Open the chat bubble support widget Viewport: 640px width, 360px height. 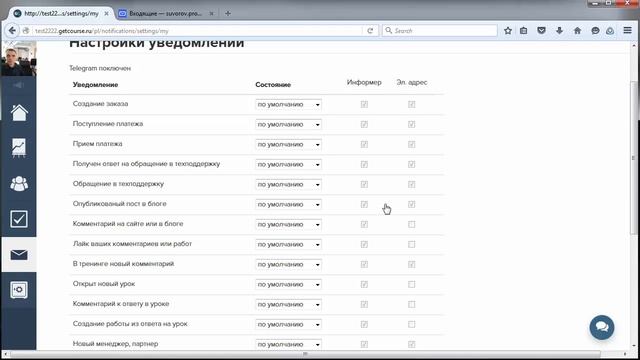click(602, 327)
